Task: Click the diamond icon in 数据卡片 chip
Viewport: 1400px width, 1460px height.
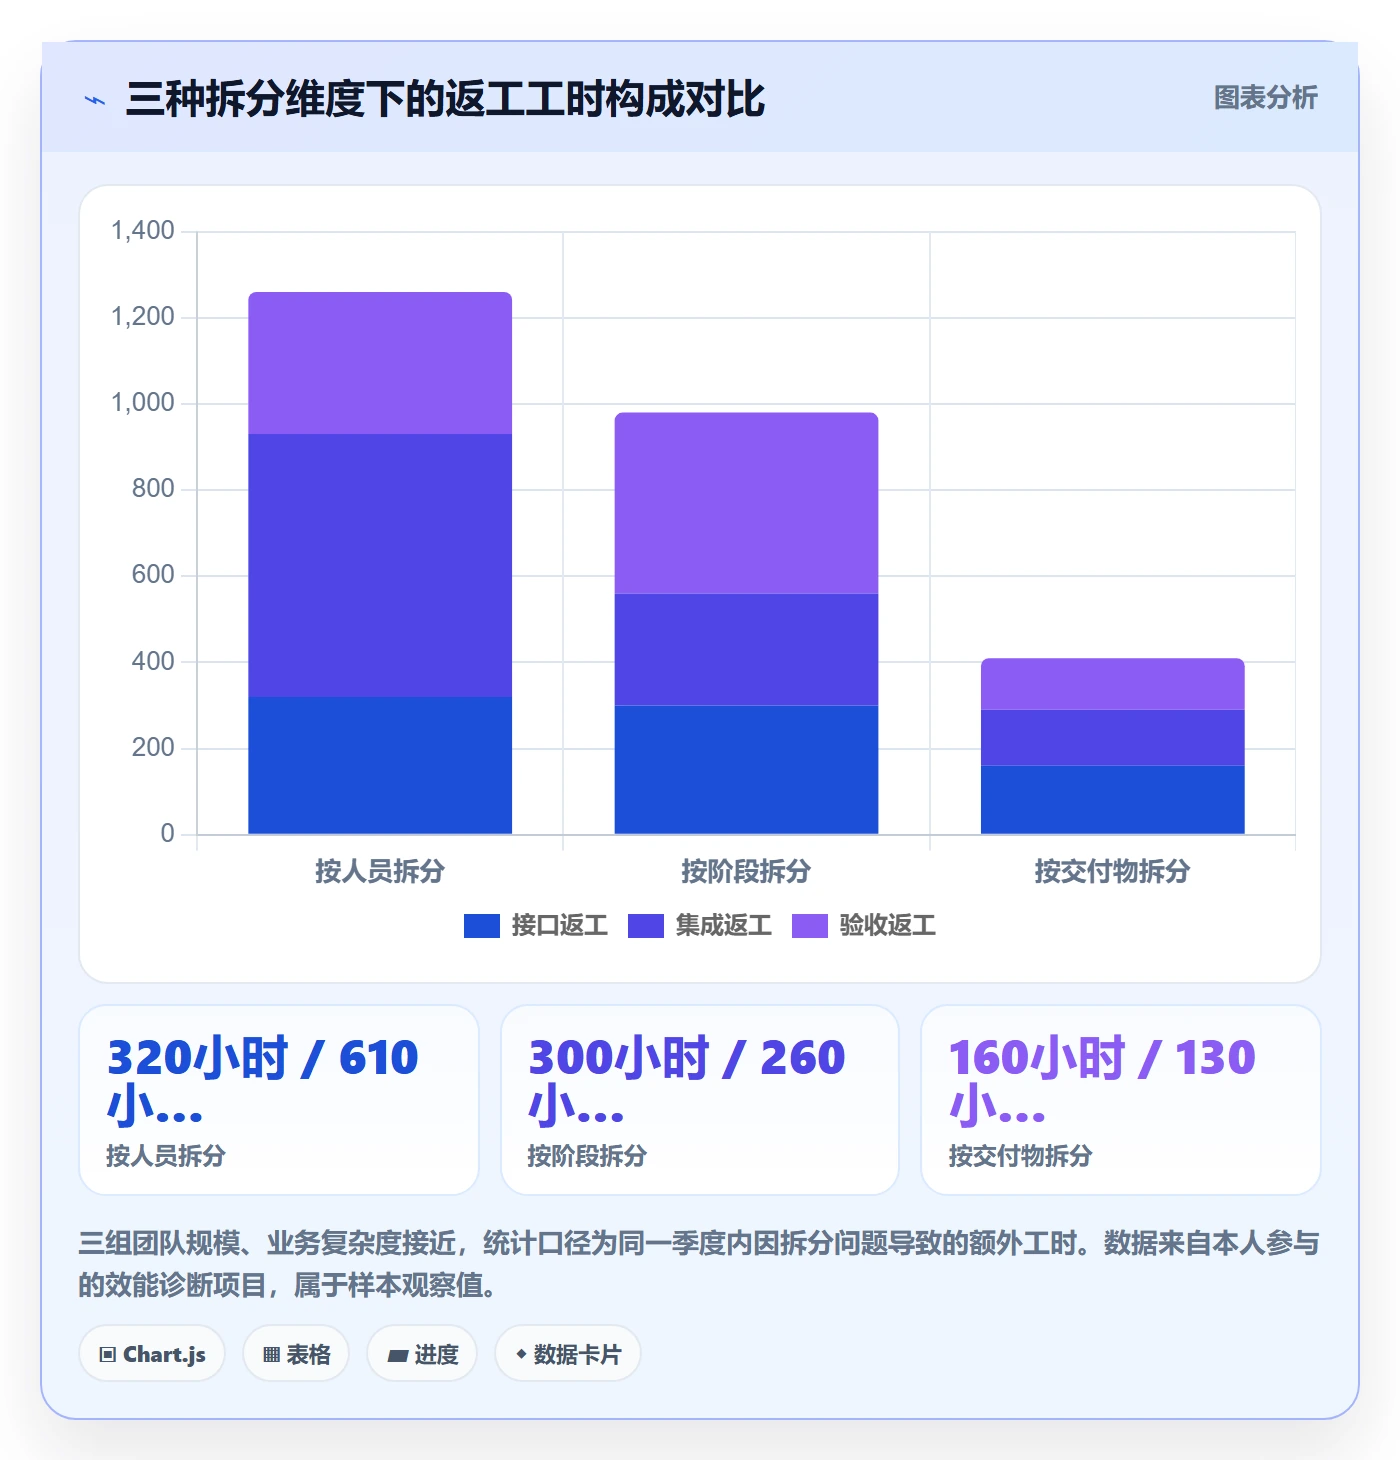Action: pyautogui.click(x=521, y=1354)
